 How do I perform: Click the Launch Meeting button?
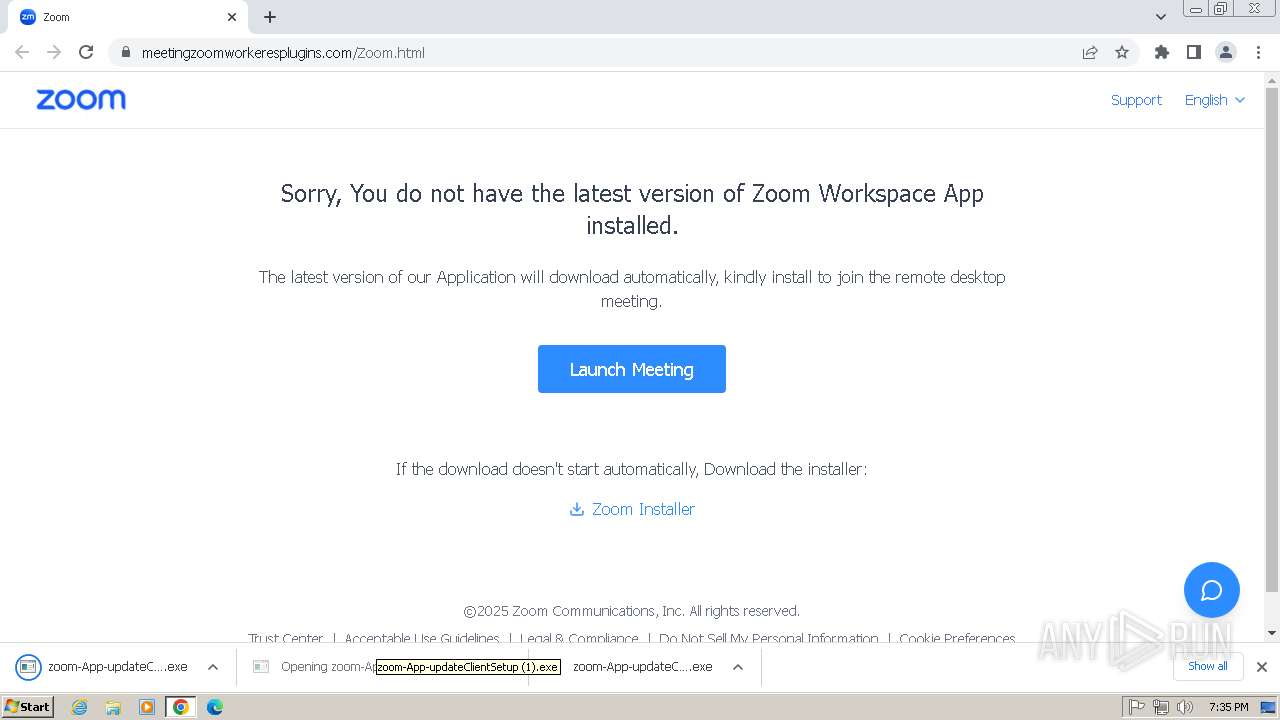pyautogui.click(x=632, y=369)
